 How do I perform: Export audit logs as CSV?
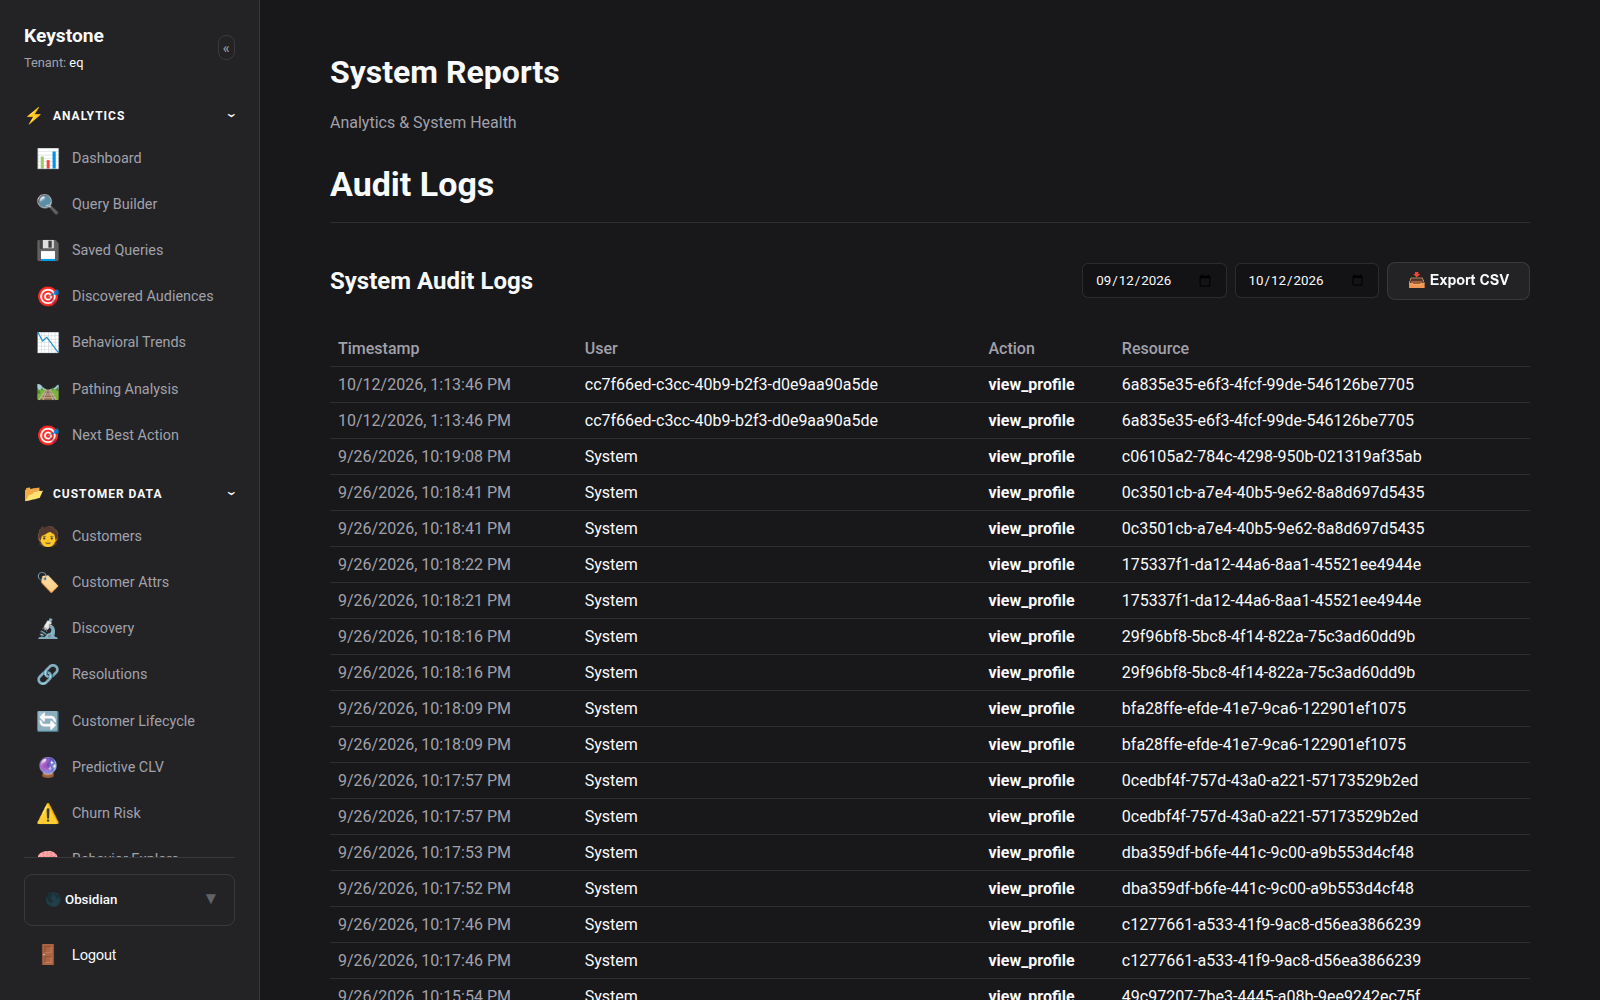point(1458,281)
